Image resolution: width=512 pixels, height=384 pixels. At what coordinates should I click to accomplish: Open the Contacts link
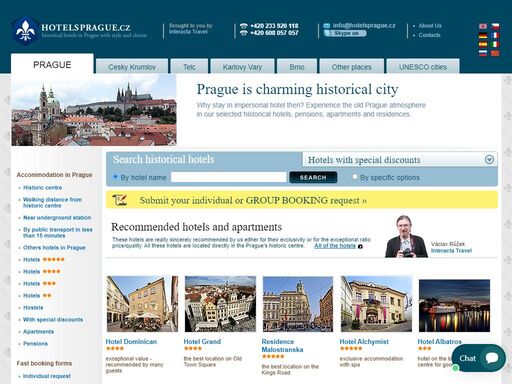[429, 35]
